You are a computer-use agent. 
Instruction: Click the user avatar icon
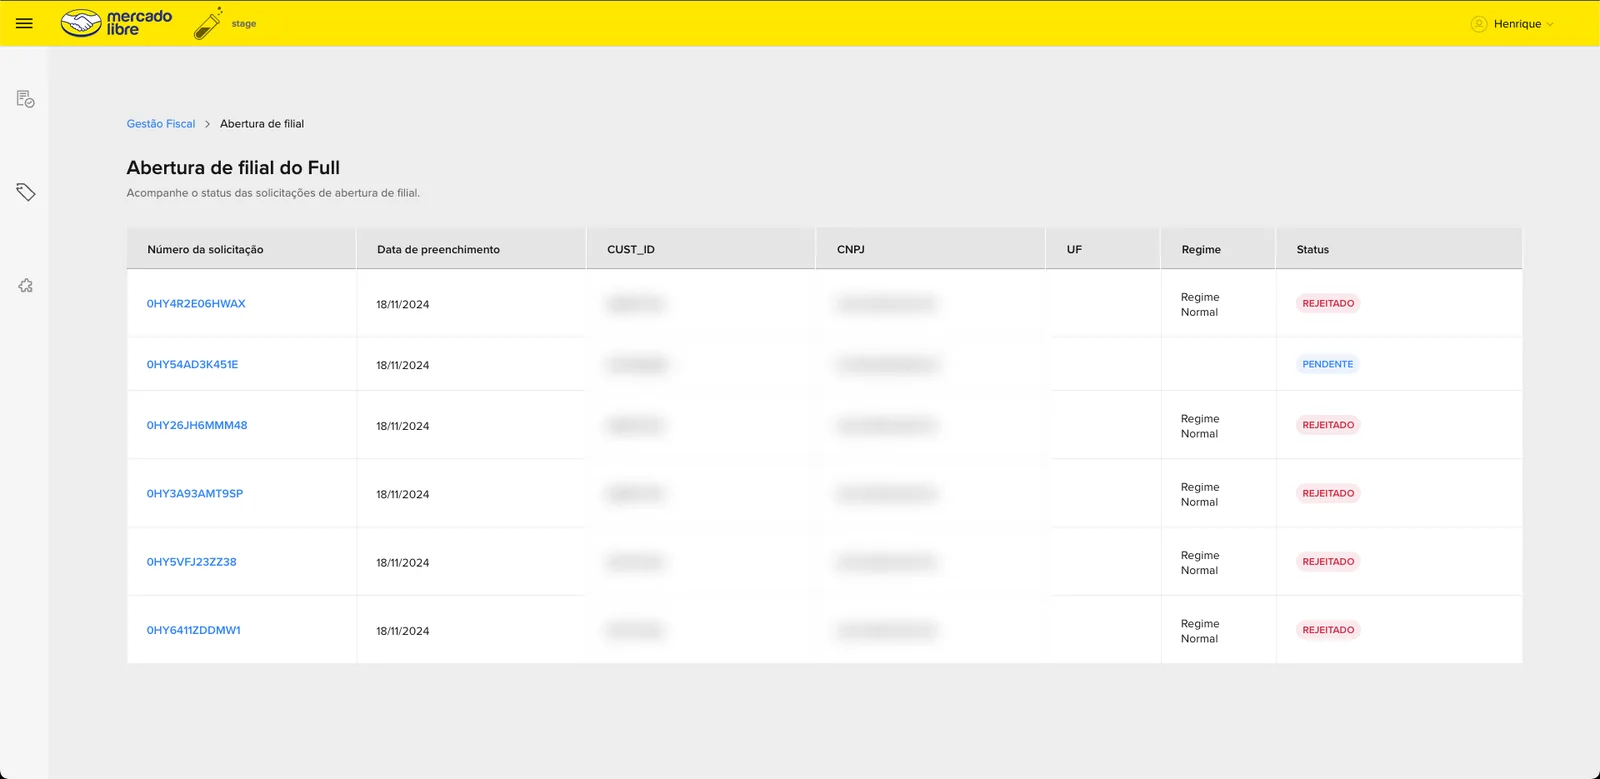1479,24
